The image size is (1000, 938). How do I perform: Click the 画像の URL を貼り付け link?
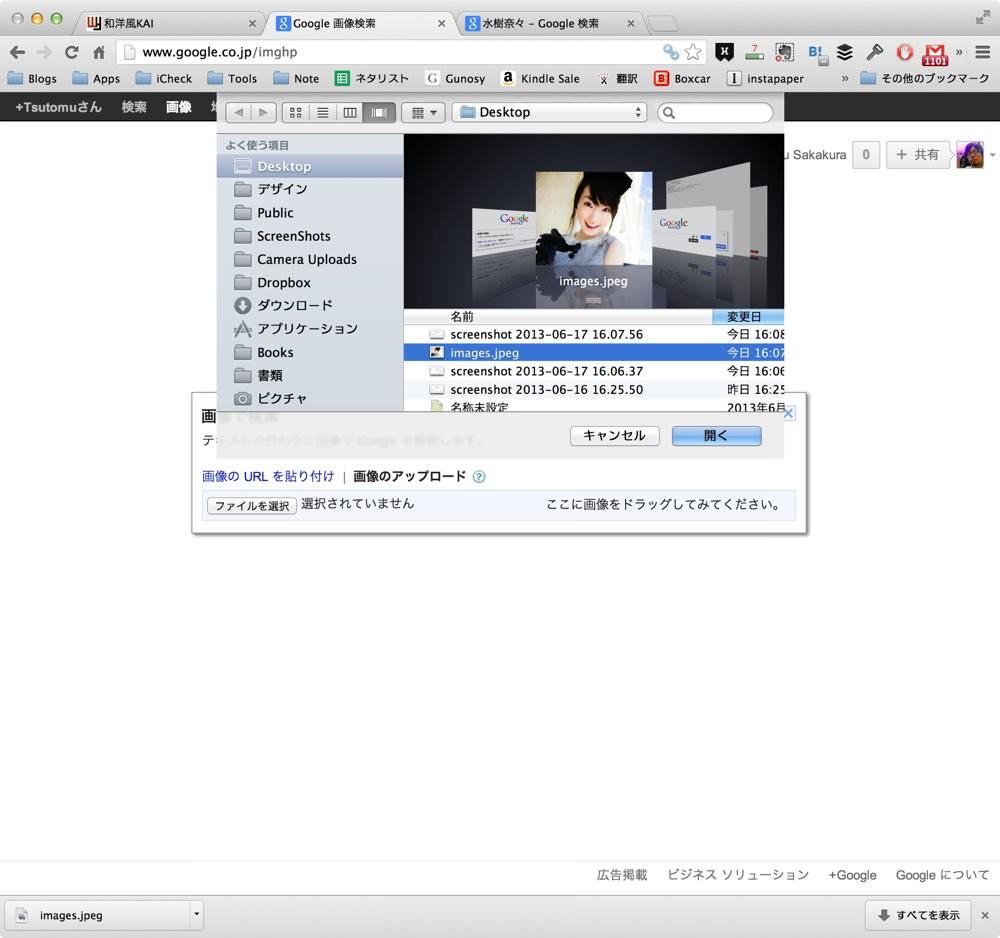pos(268,476)
